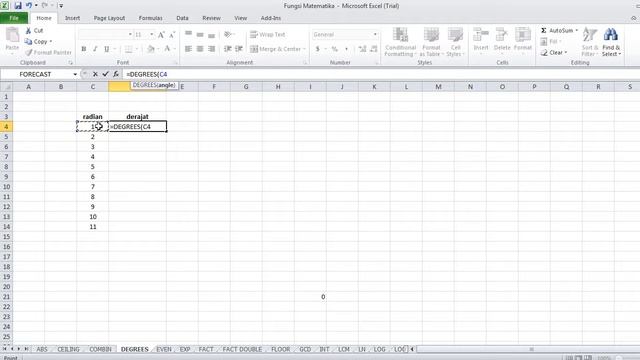
Task: Click the Undo icon in quick access toolbar
Action: [x=29, y=6]
